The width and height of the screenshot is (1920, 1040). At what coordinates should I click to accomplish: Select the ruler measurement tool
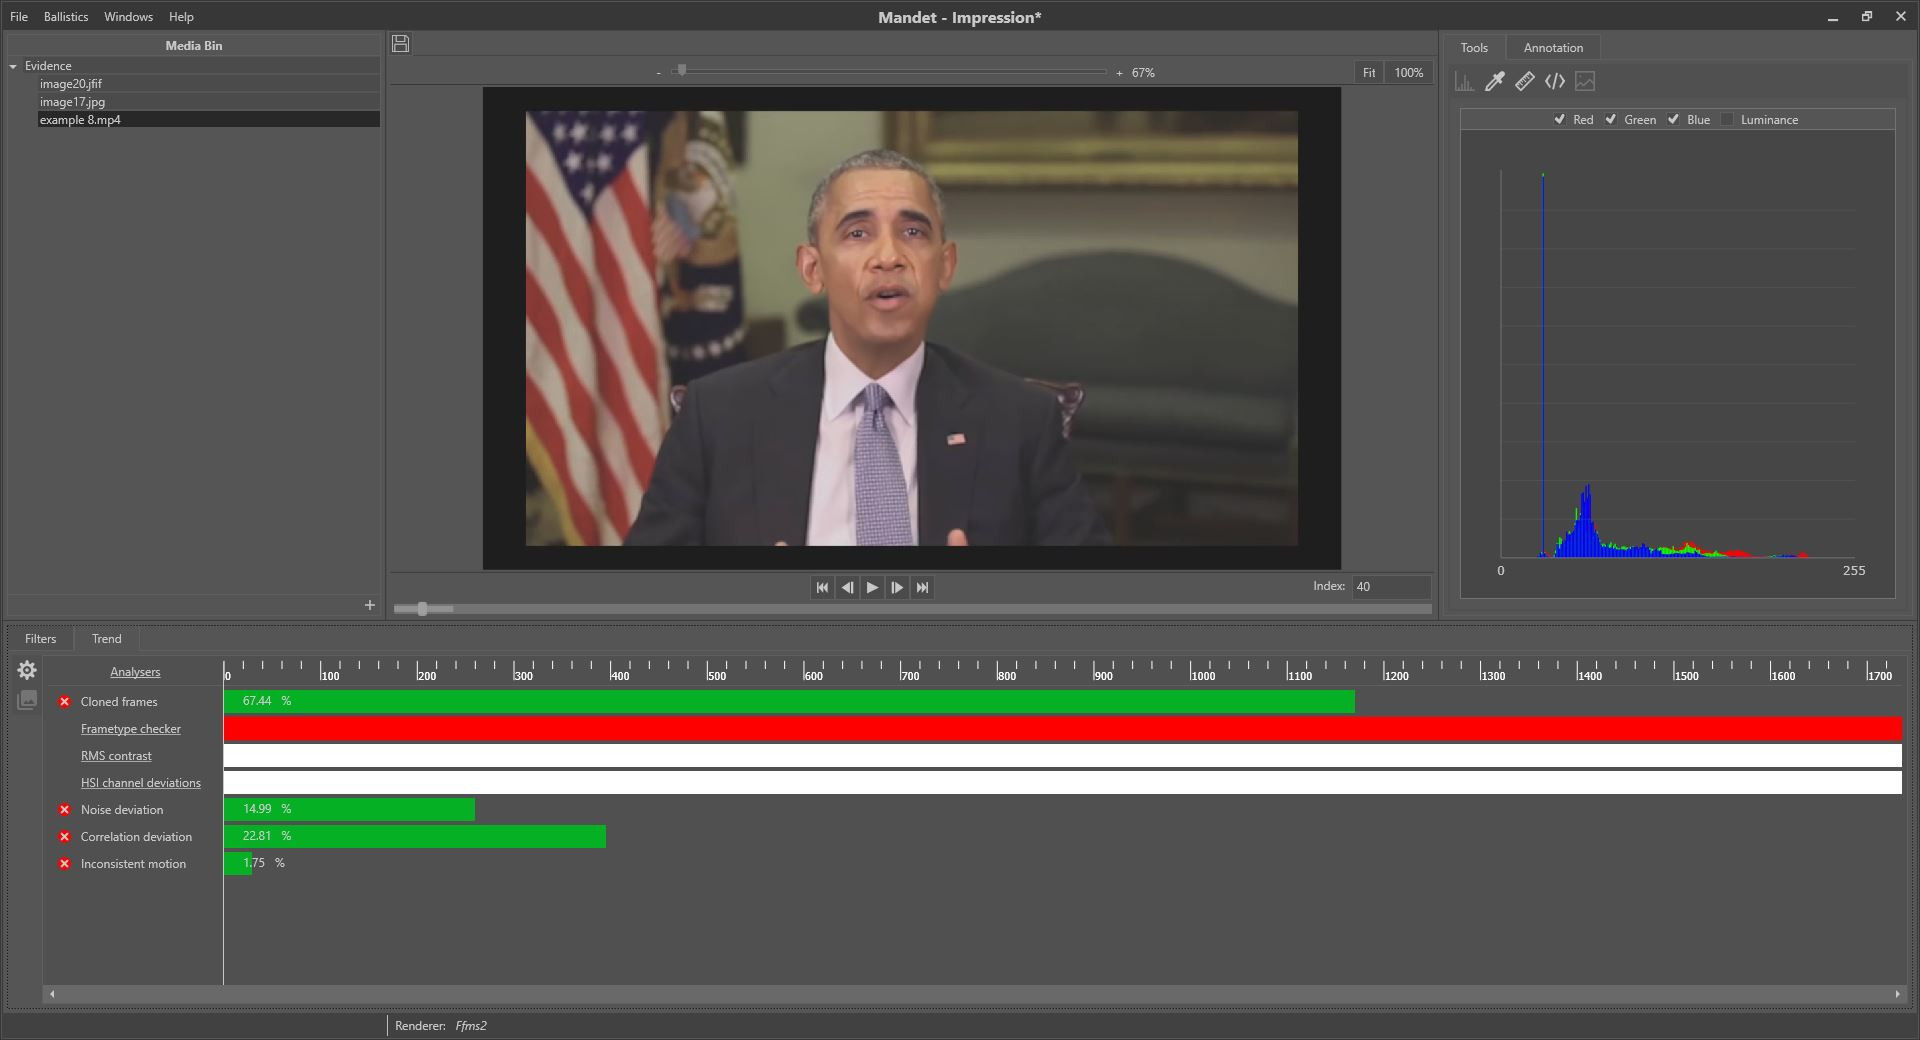coord(1524,82)
